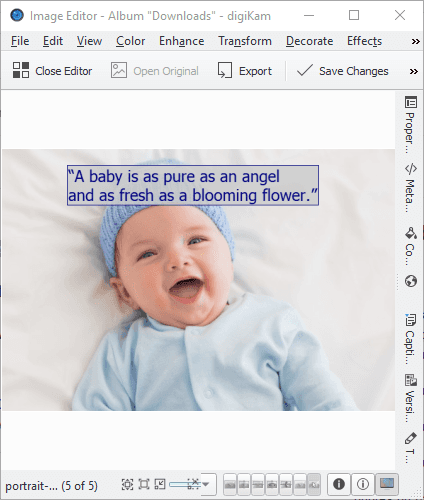Open the Enhance menu
Image resolution: width=424 pixels, height=500 pixels.
[181, 41]
